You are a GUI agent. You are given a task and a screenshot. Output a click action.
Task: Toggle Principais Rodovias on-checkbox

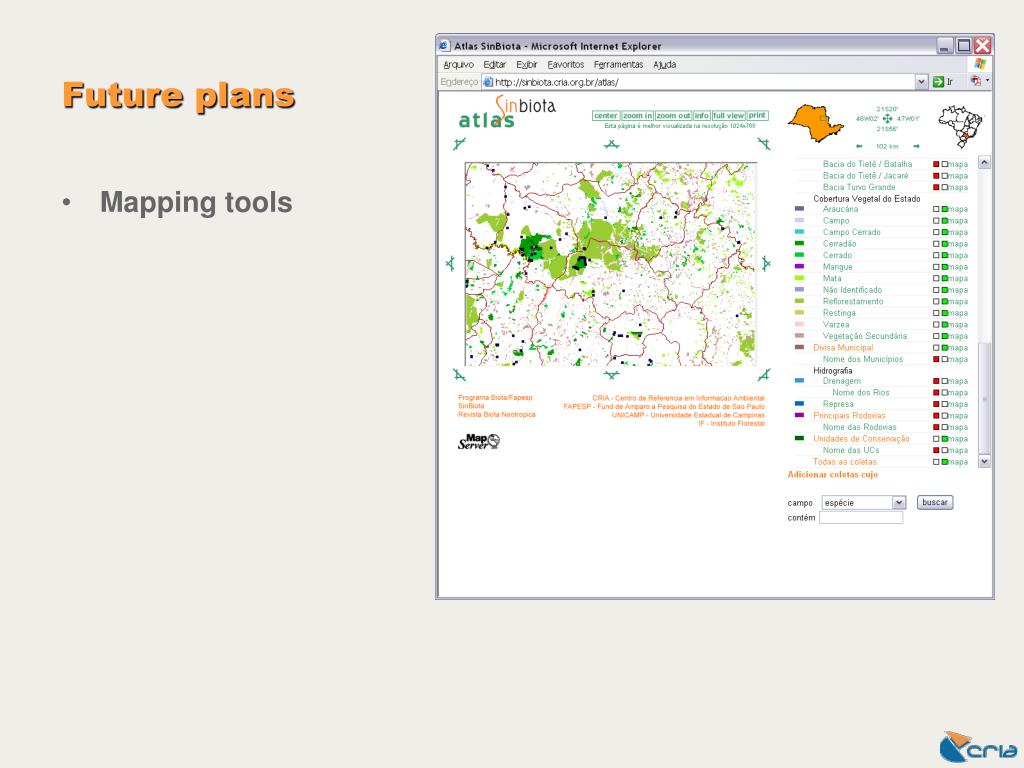click(944, 416)
